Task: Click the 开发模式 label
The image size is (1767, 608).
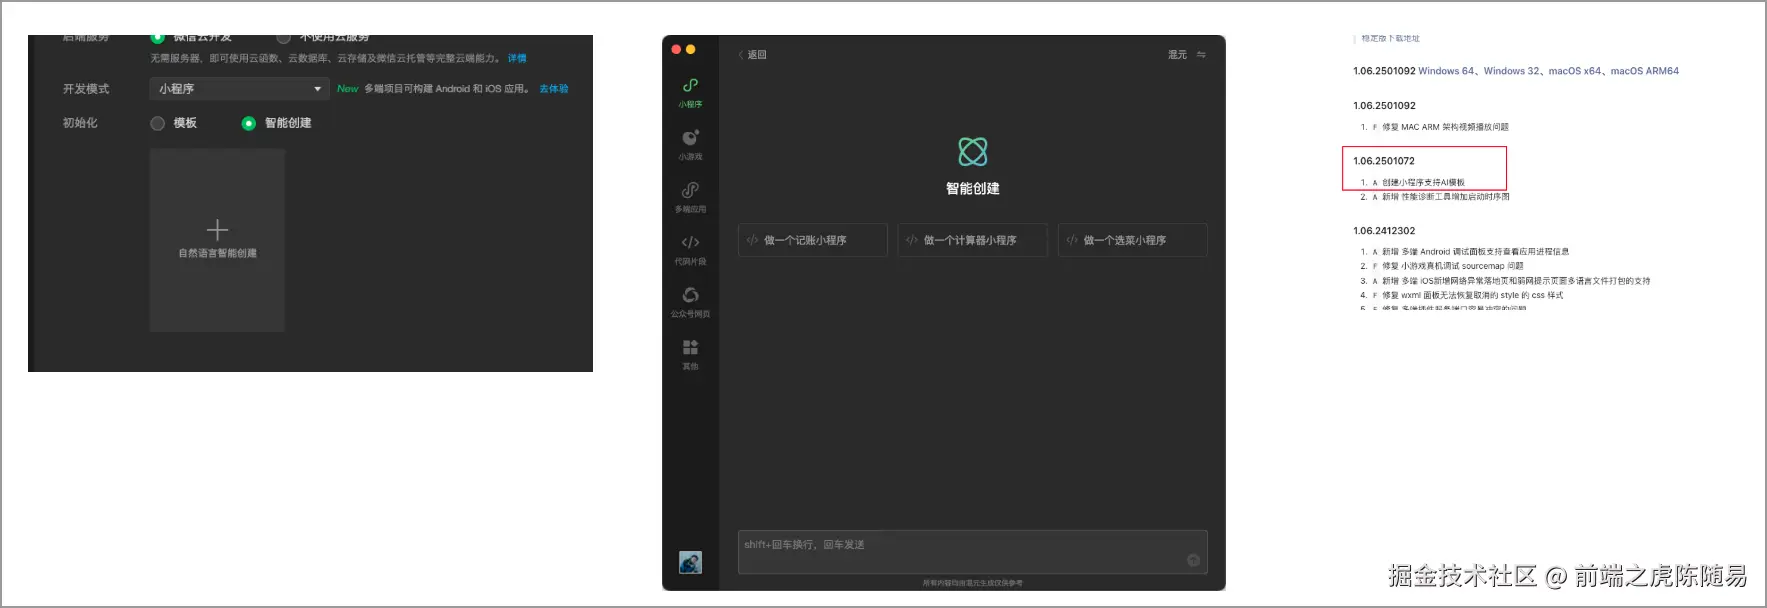Action: pos(86,89)
